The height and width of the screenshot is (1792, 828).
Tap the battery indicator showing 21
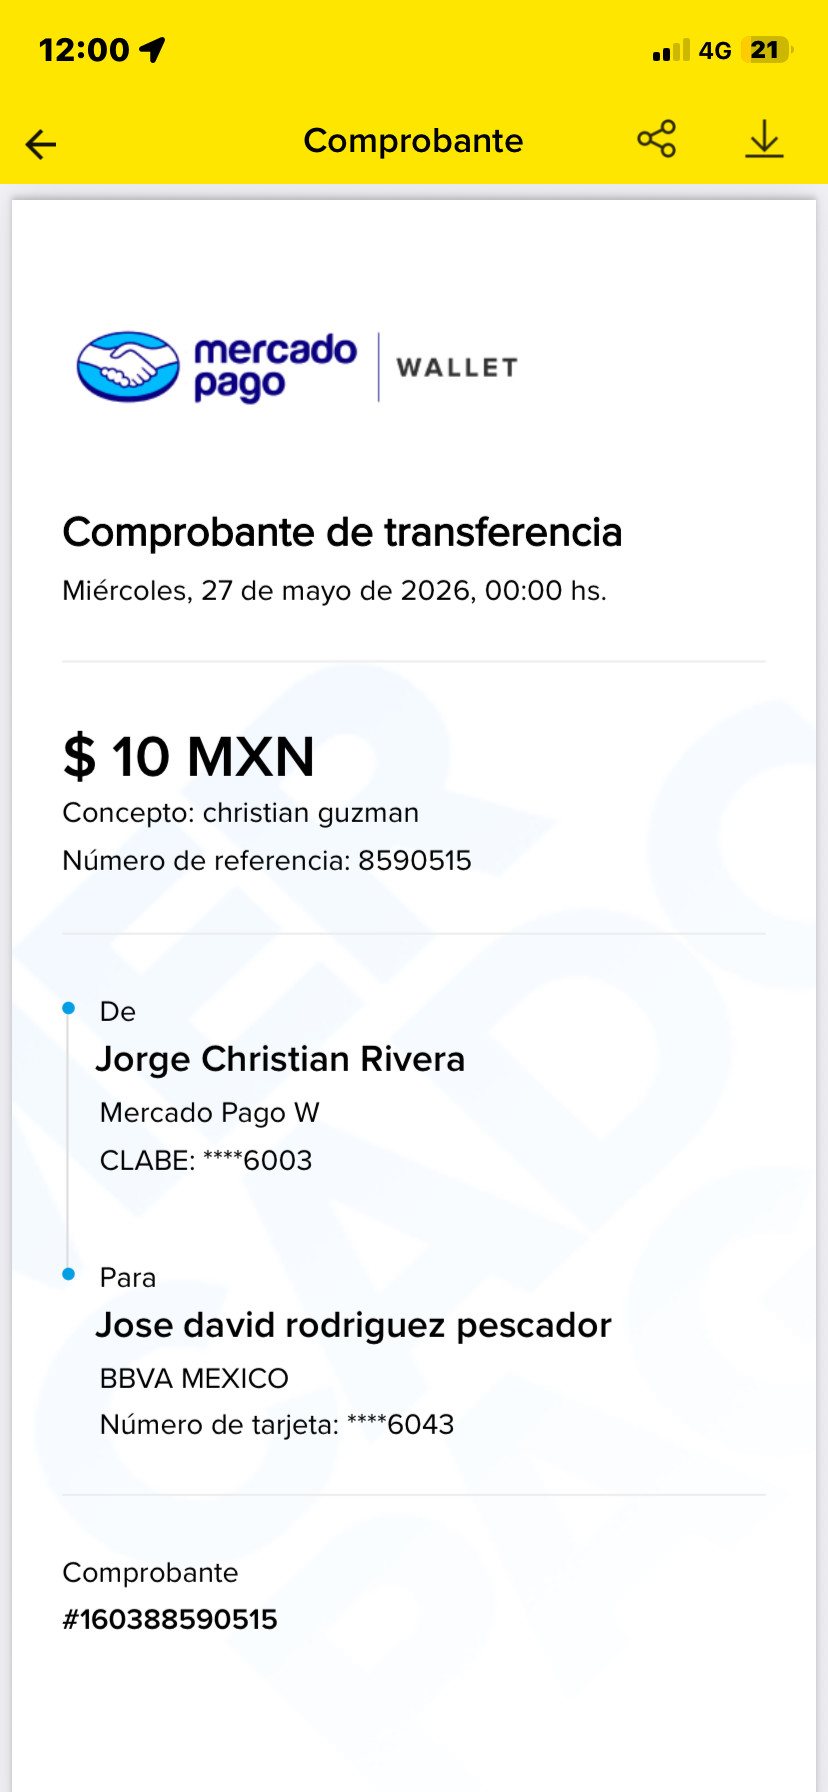coord(767,50)
